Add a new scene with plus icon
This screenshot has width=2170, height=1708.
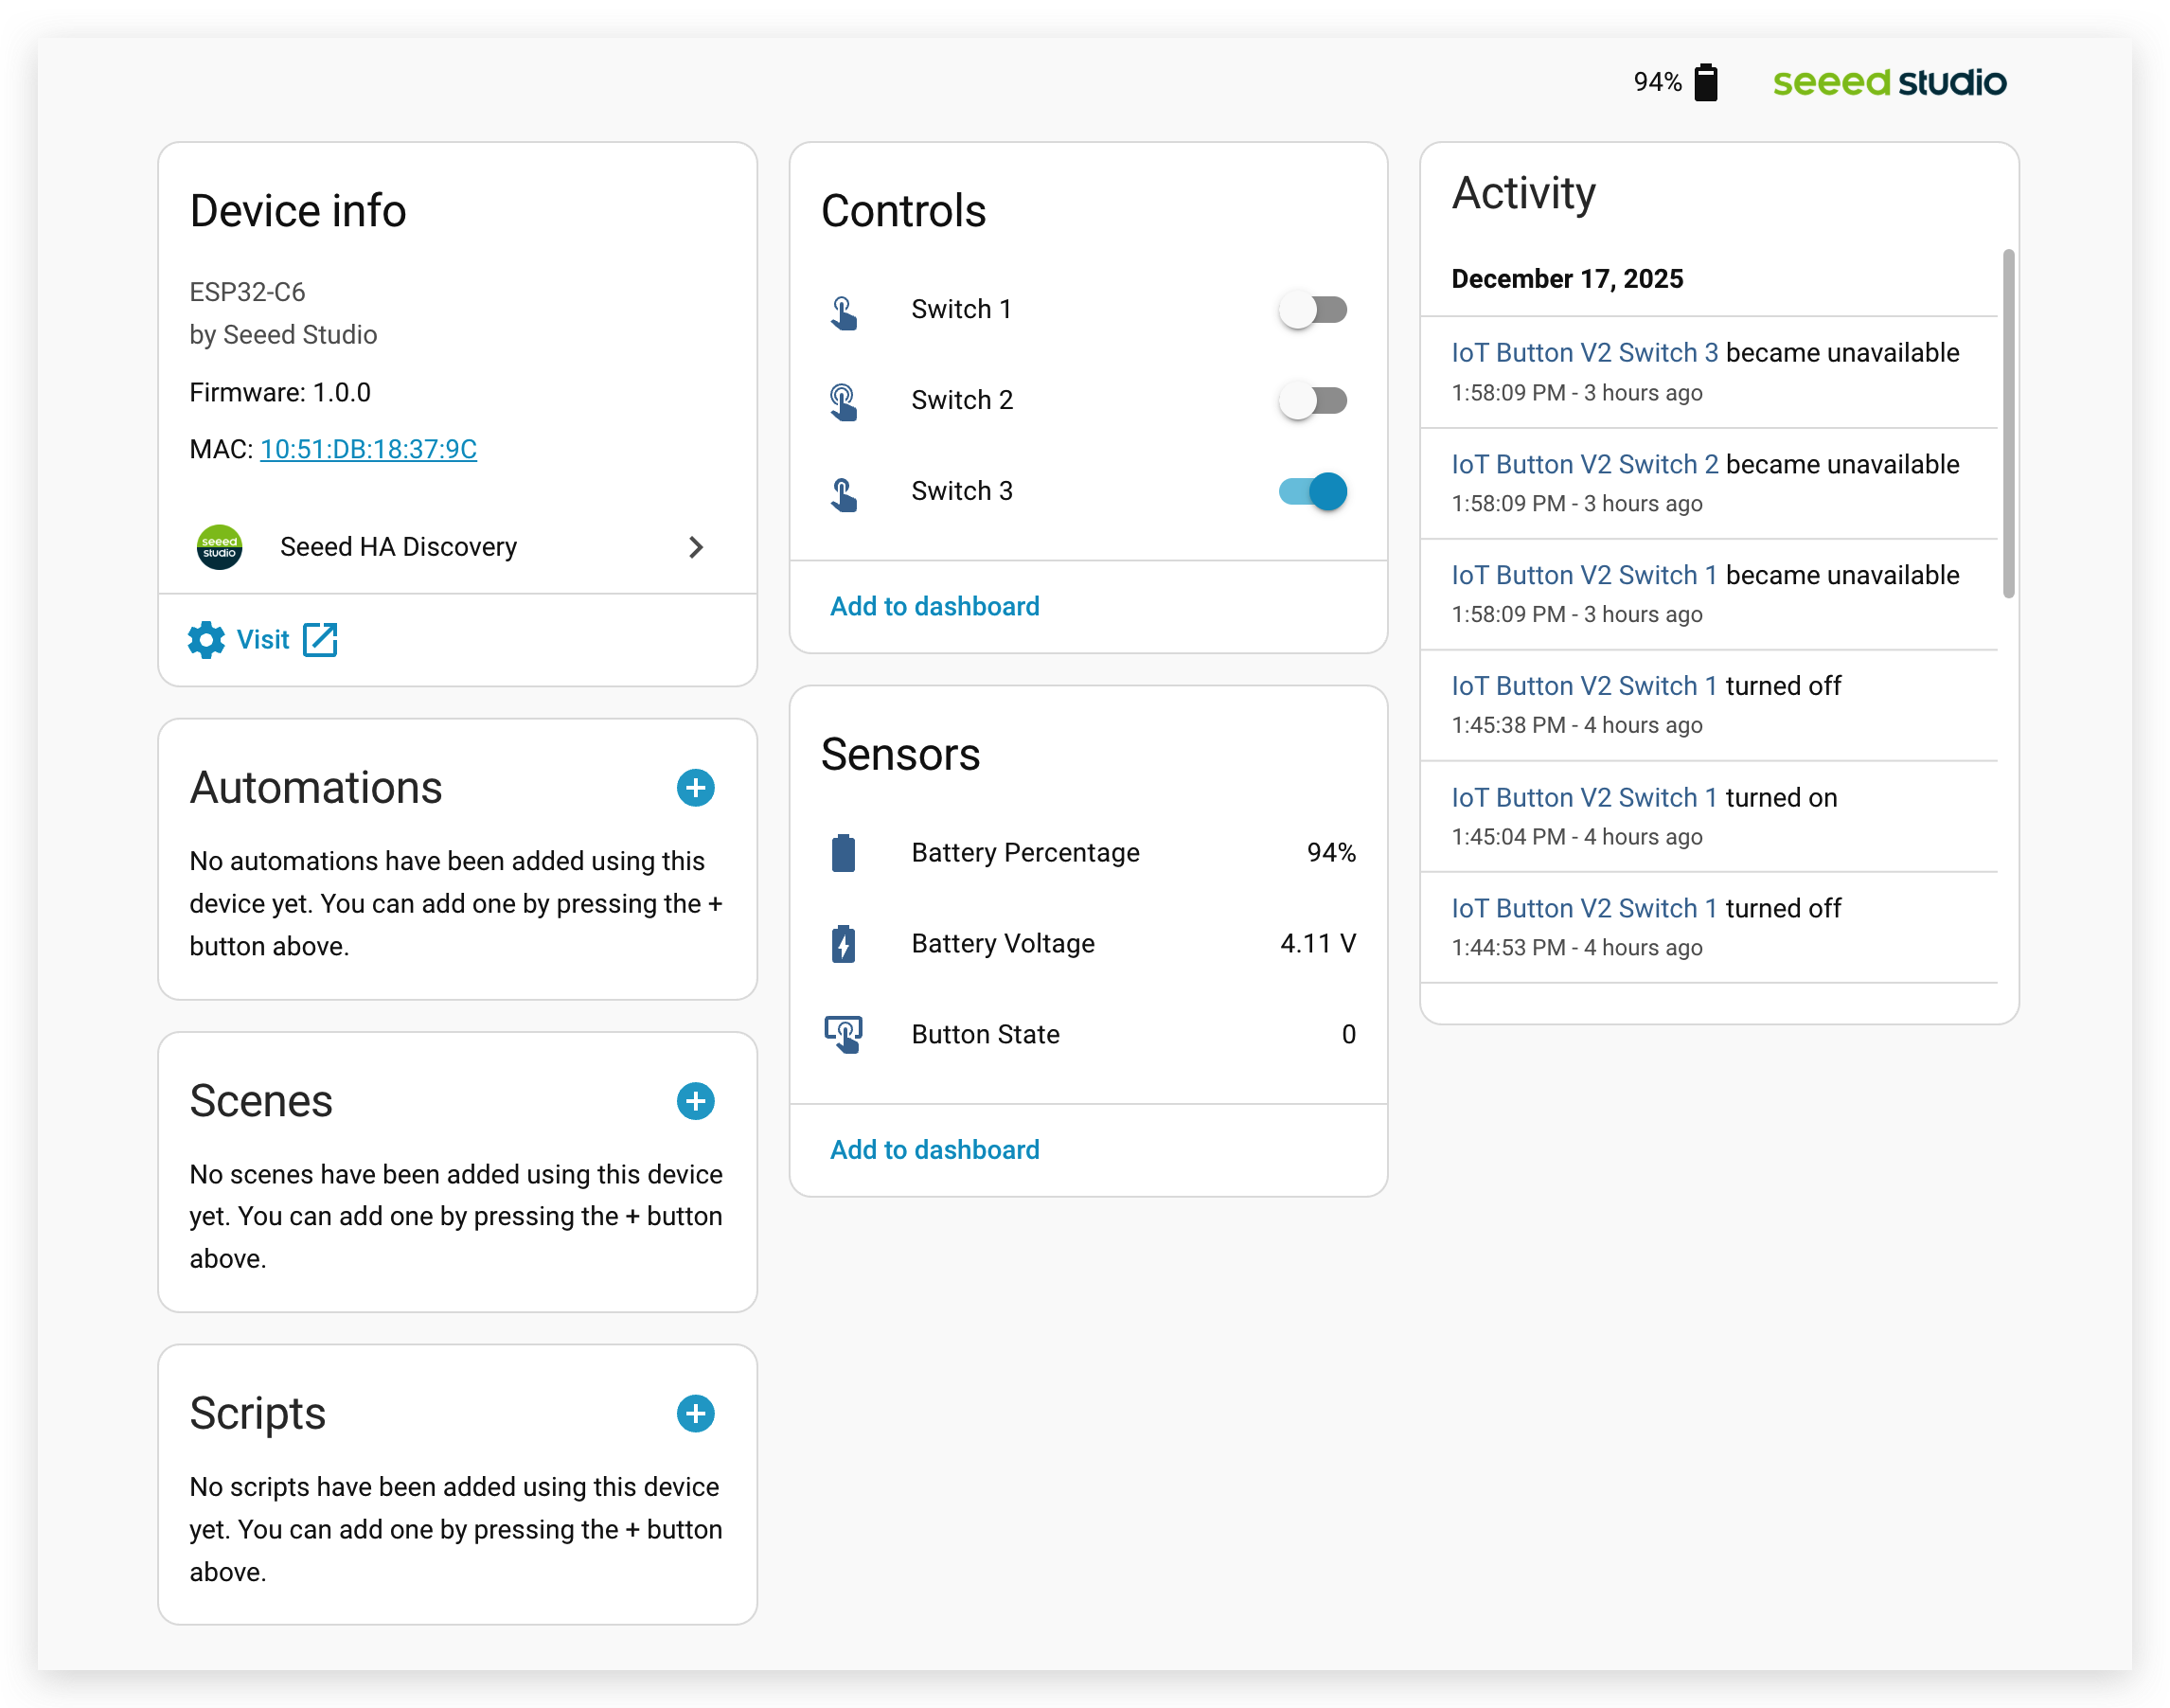coord(695,1101)
